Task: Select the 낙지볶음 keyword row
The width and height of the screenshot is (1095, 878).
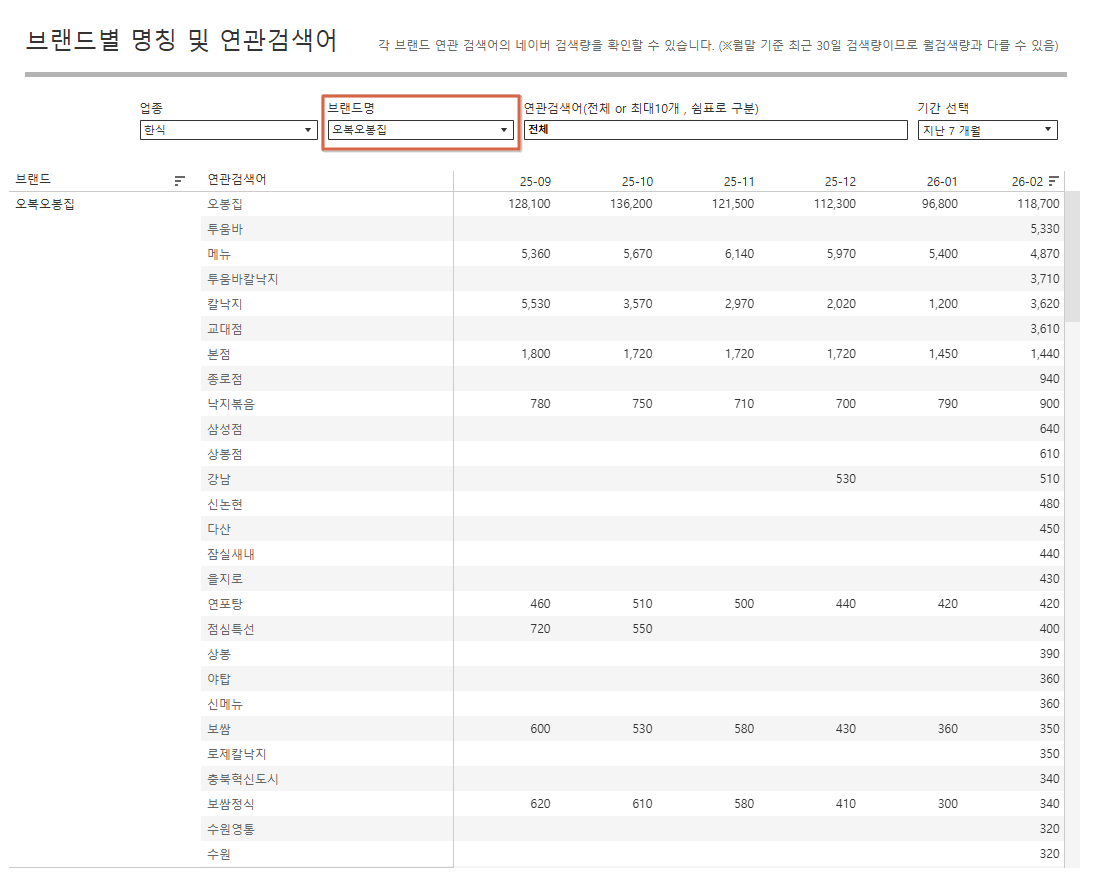Action: tap(231, 404)
